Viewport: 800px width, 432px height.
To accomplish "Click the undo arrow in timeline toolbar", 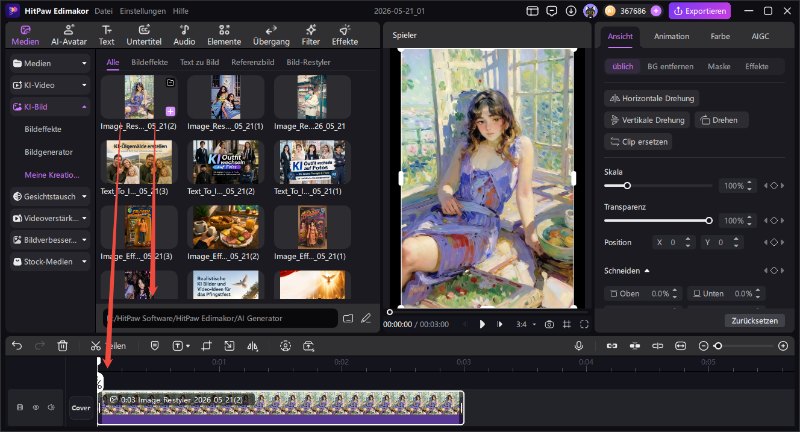I will click(17, 346).
